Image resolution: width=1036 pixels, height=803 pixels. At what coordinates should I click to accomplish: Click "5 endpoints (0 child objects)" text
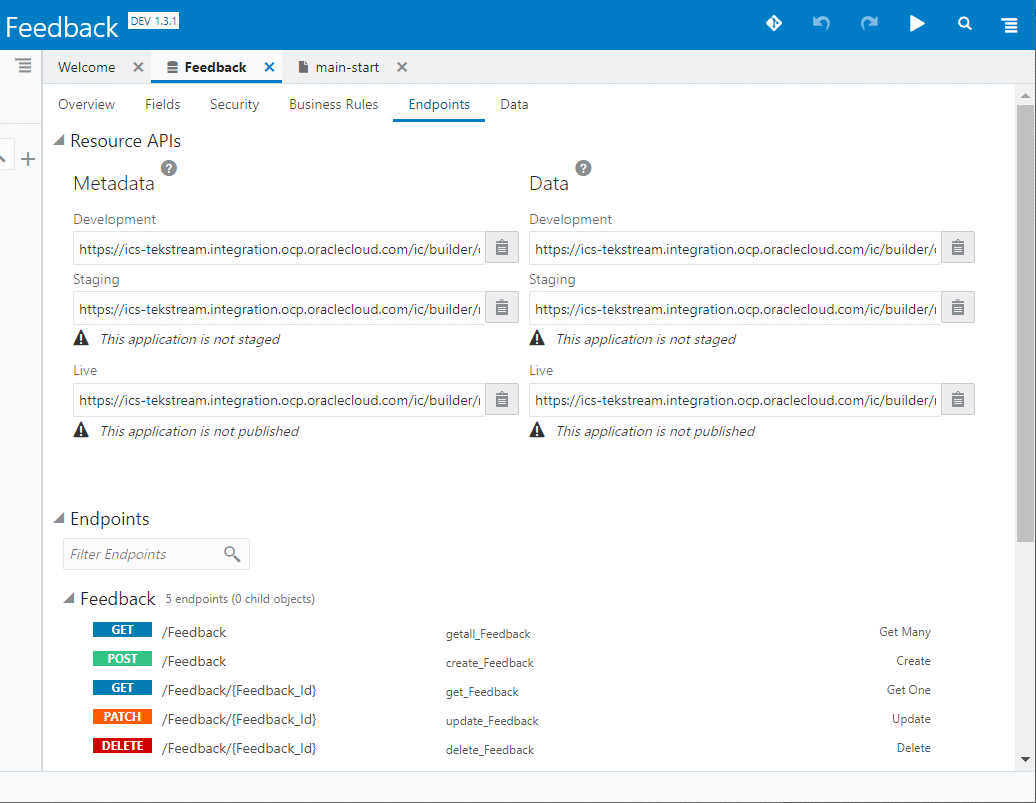240,599
